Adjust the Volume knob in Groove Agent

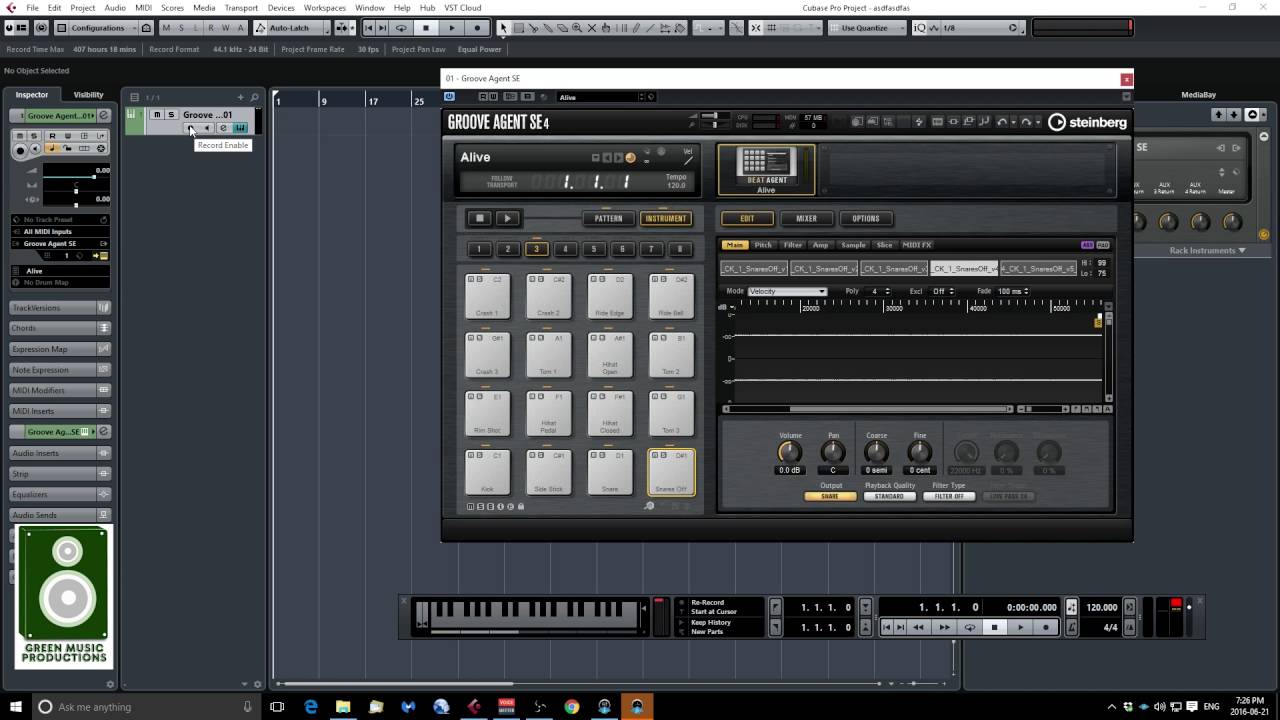790,452
